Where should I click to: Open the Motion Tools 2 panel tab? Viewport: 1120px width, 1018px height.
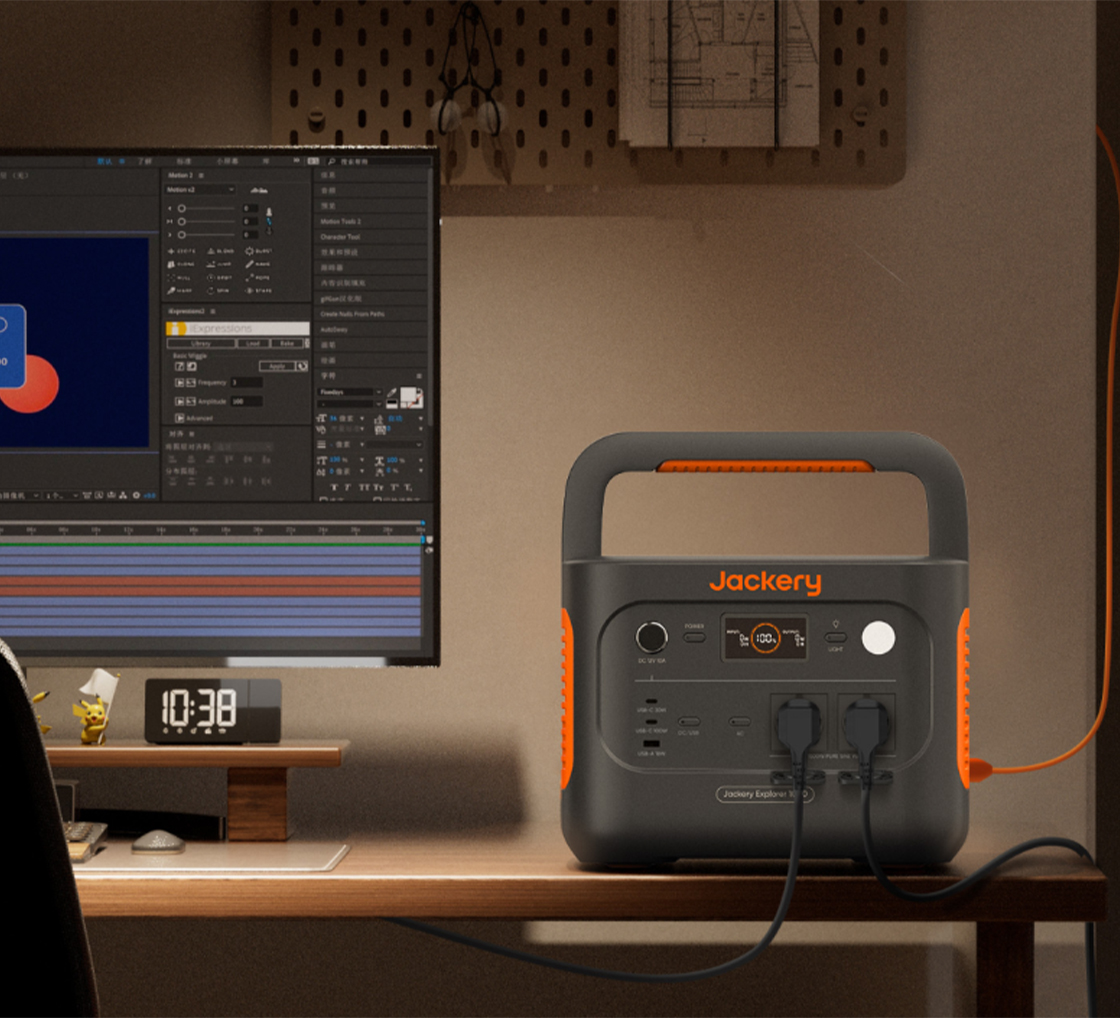(x=341, y=221)
